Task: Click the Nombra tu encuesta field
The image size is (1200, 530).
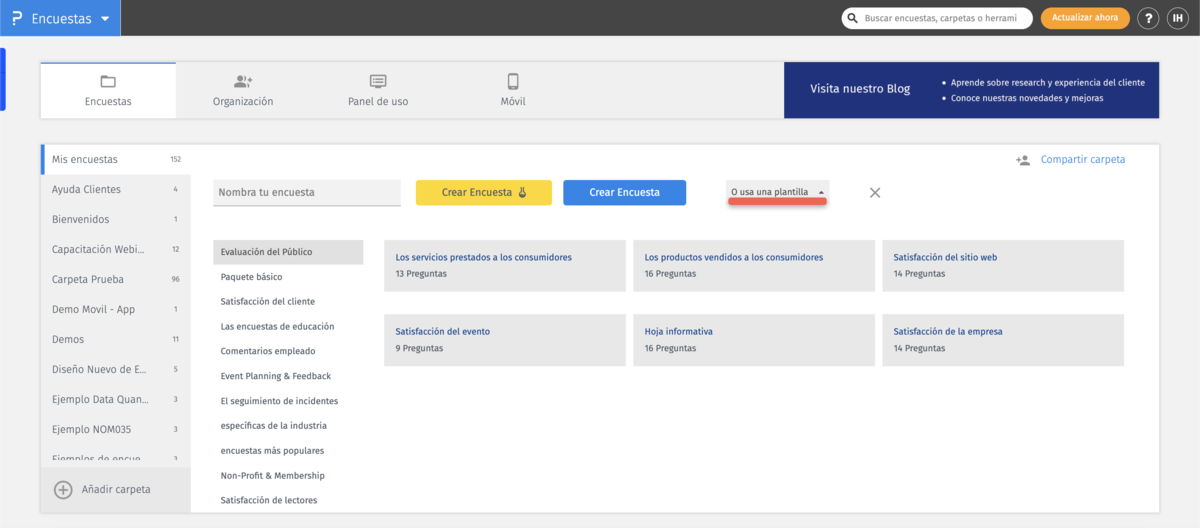Action: click(x=307, y=192)
